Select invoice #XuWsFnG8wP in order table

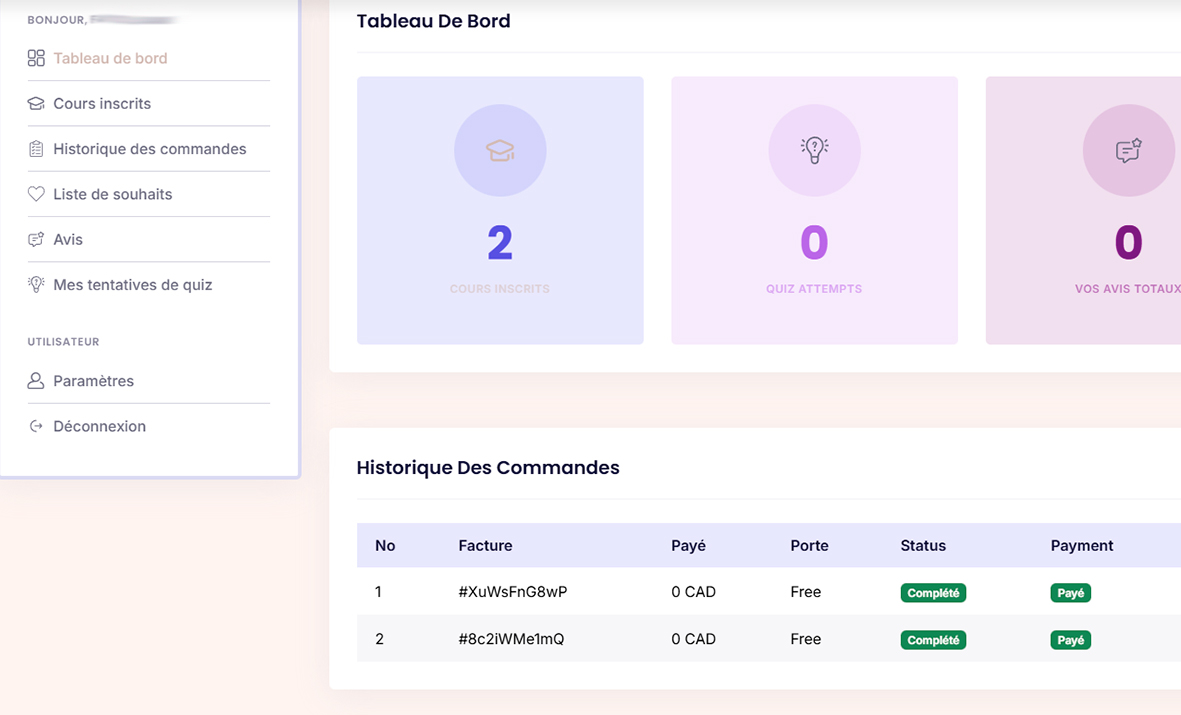[512, 592]
